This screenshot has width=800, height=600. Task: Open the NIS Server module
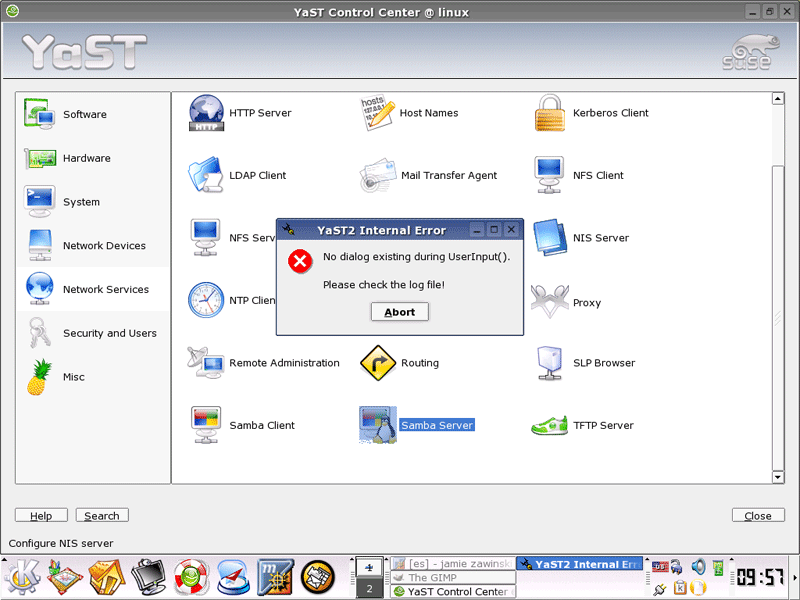click(x=581, y=238)
